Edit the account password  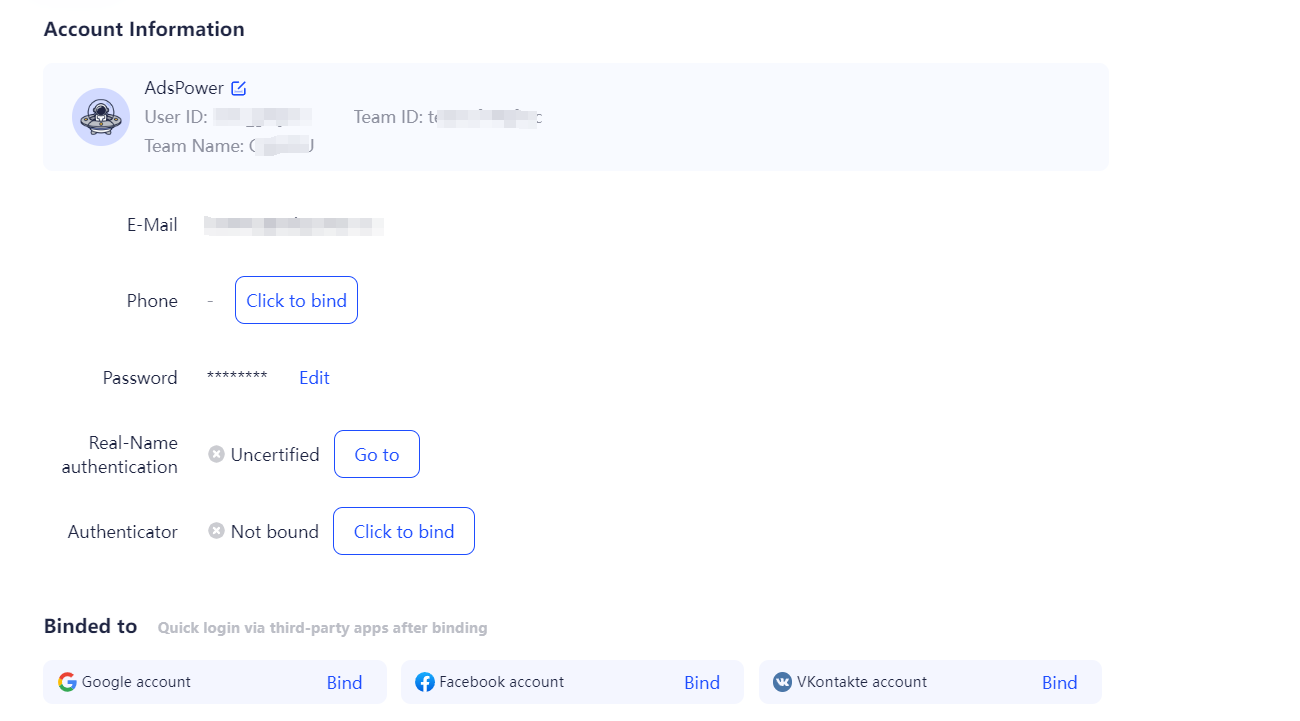point(314,377)
